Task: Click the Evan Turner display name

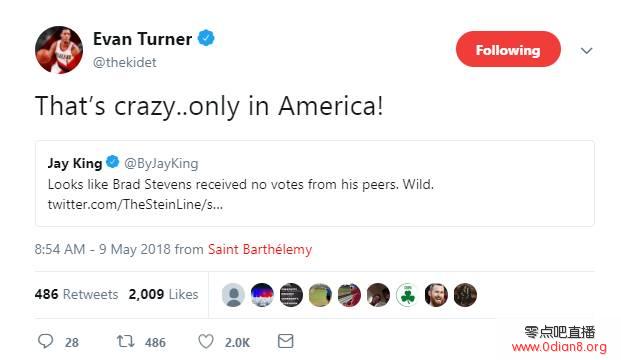Action: [143, 39]
